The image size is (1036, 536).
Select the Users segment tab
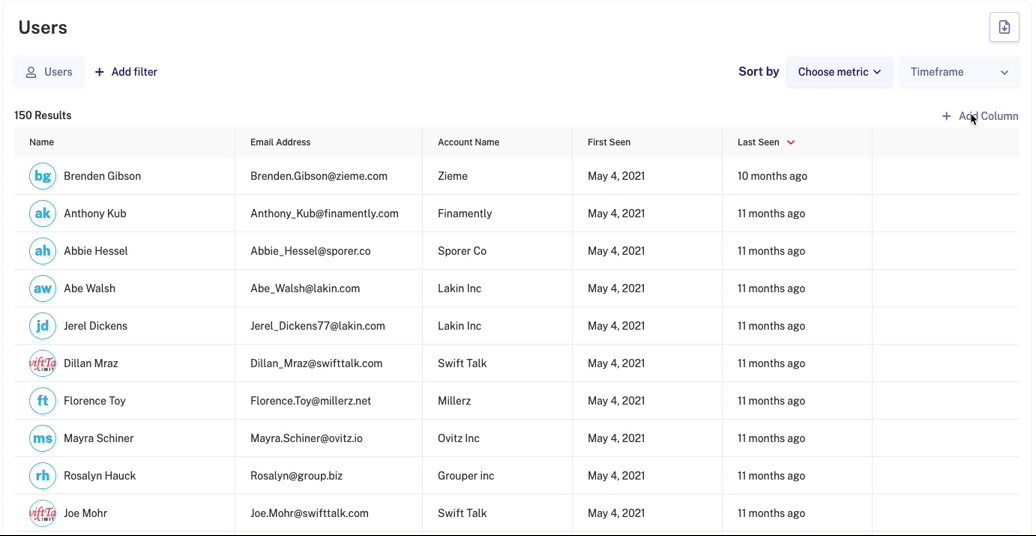[49, 72]
